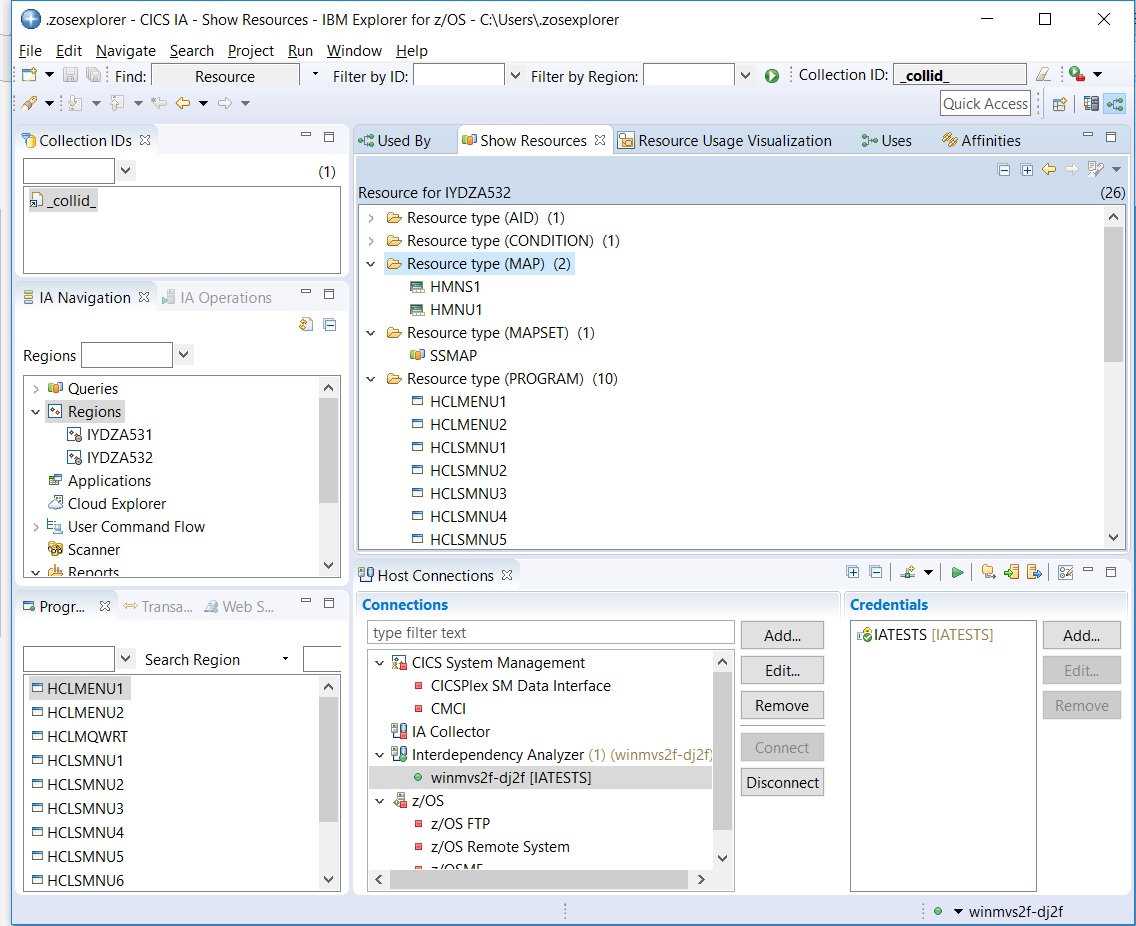Click Add... button under Connections
The height and width of the screenshot is (926, 1136).
pyautogui.click(x=782, y=635)
